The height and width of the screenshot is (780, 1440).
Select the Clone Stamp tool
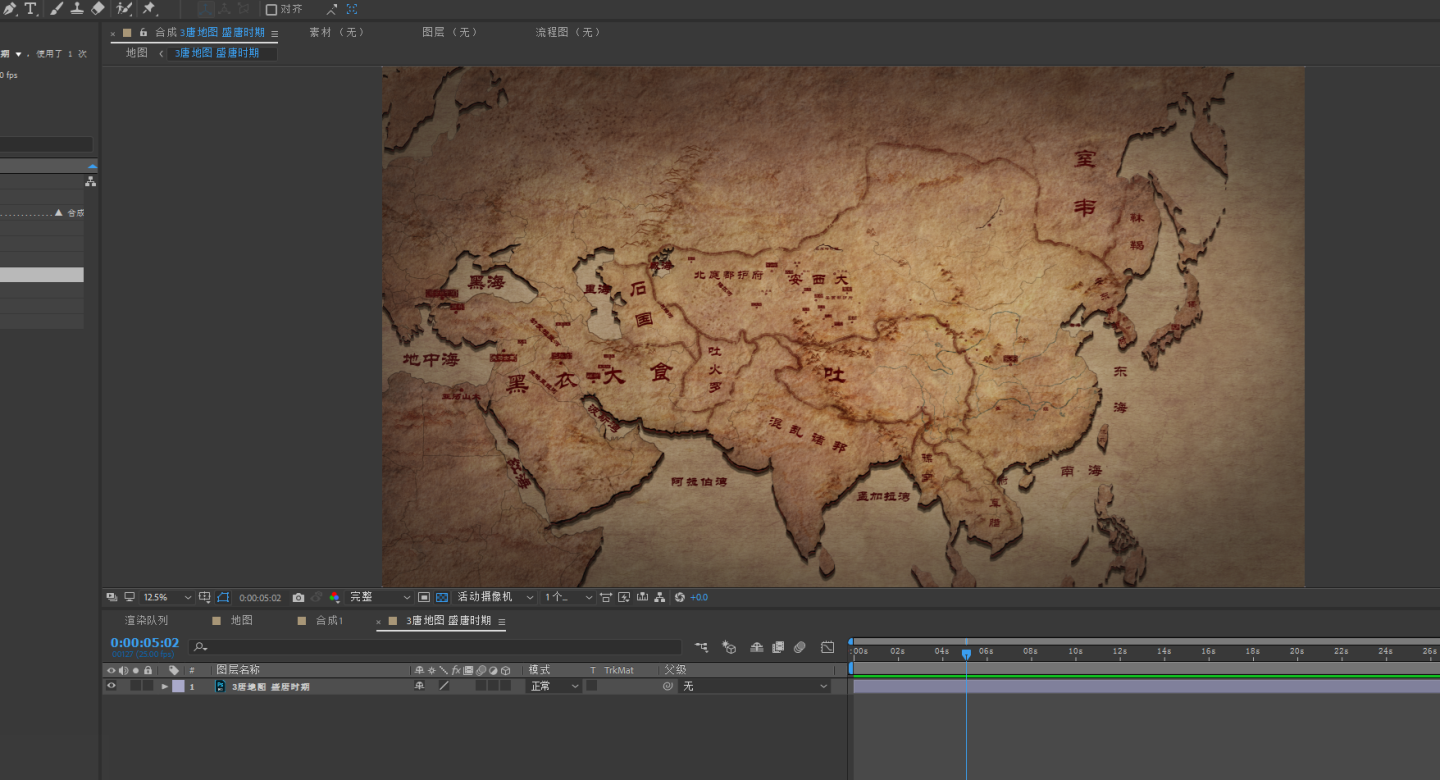click(76, 8)
